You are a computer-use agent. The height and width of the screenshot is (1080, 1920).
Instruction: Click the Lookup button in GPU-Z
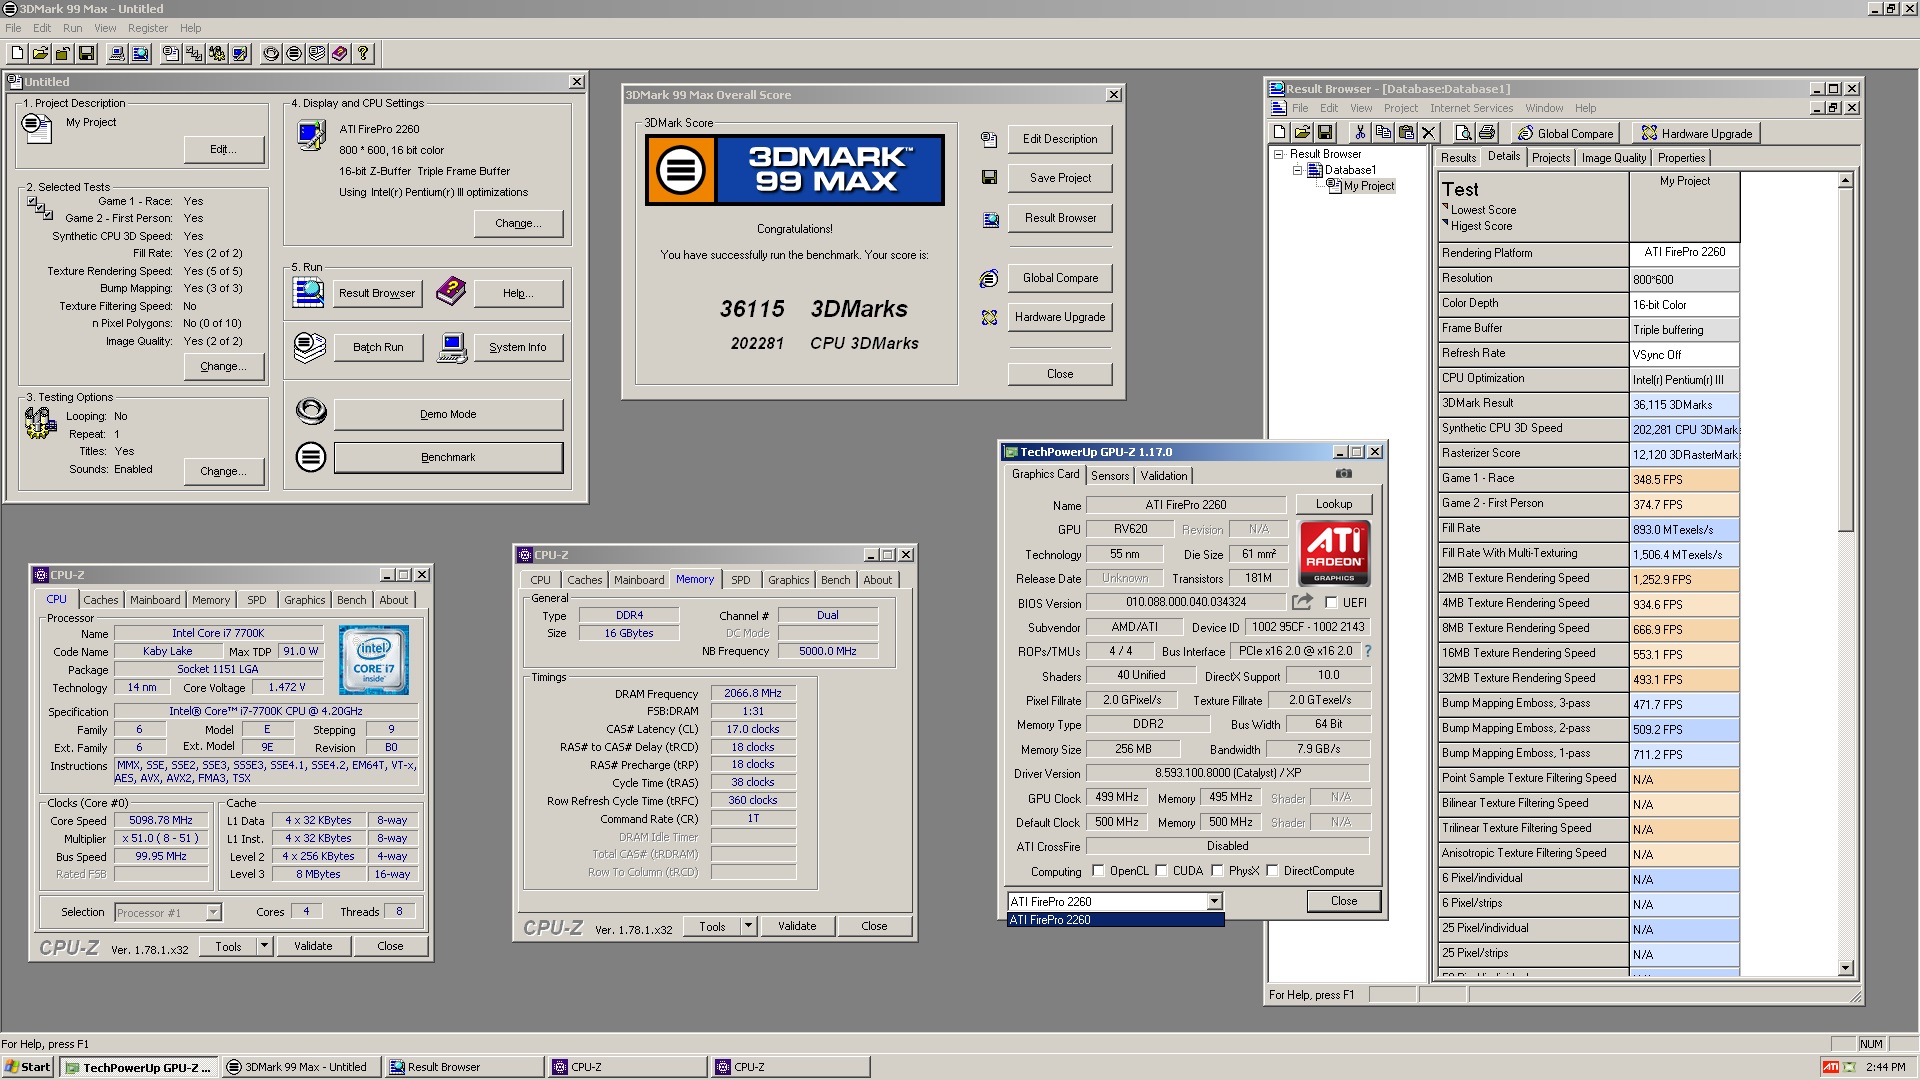(x=1334, y=504)
